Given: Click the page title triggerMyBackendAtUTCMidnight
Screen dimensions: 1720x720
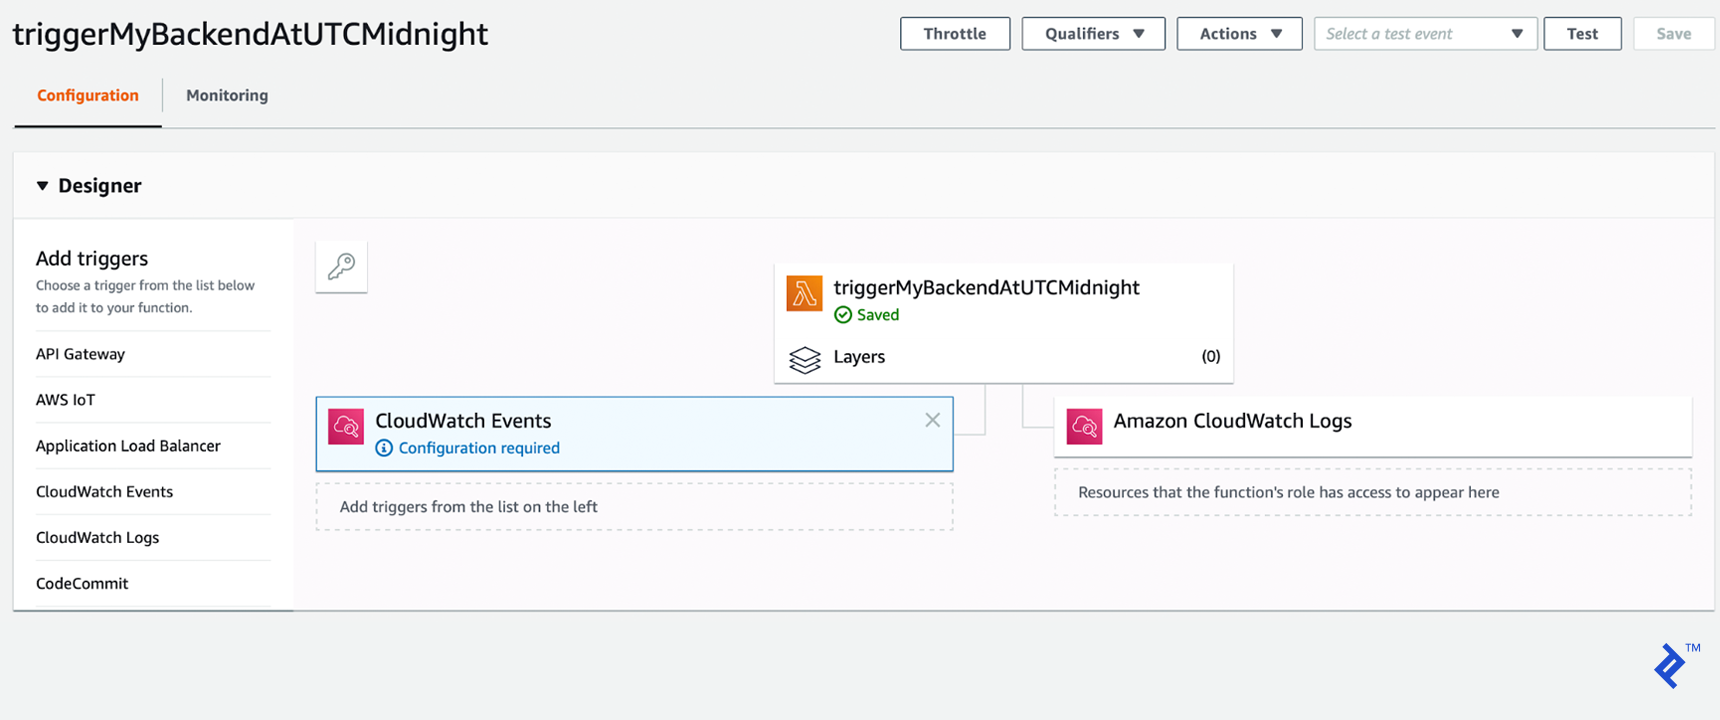Looking at the screenshot, I should pos(250,34).
